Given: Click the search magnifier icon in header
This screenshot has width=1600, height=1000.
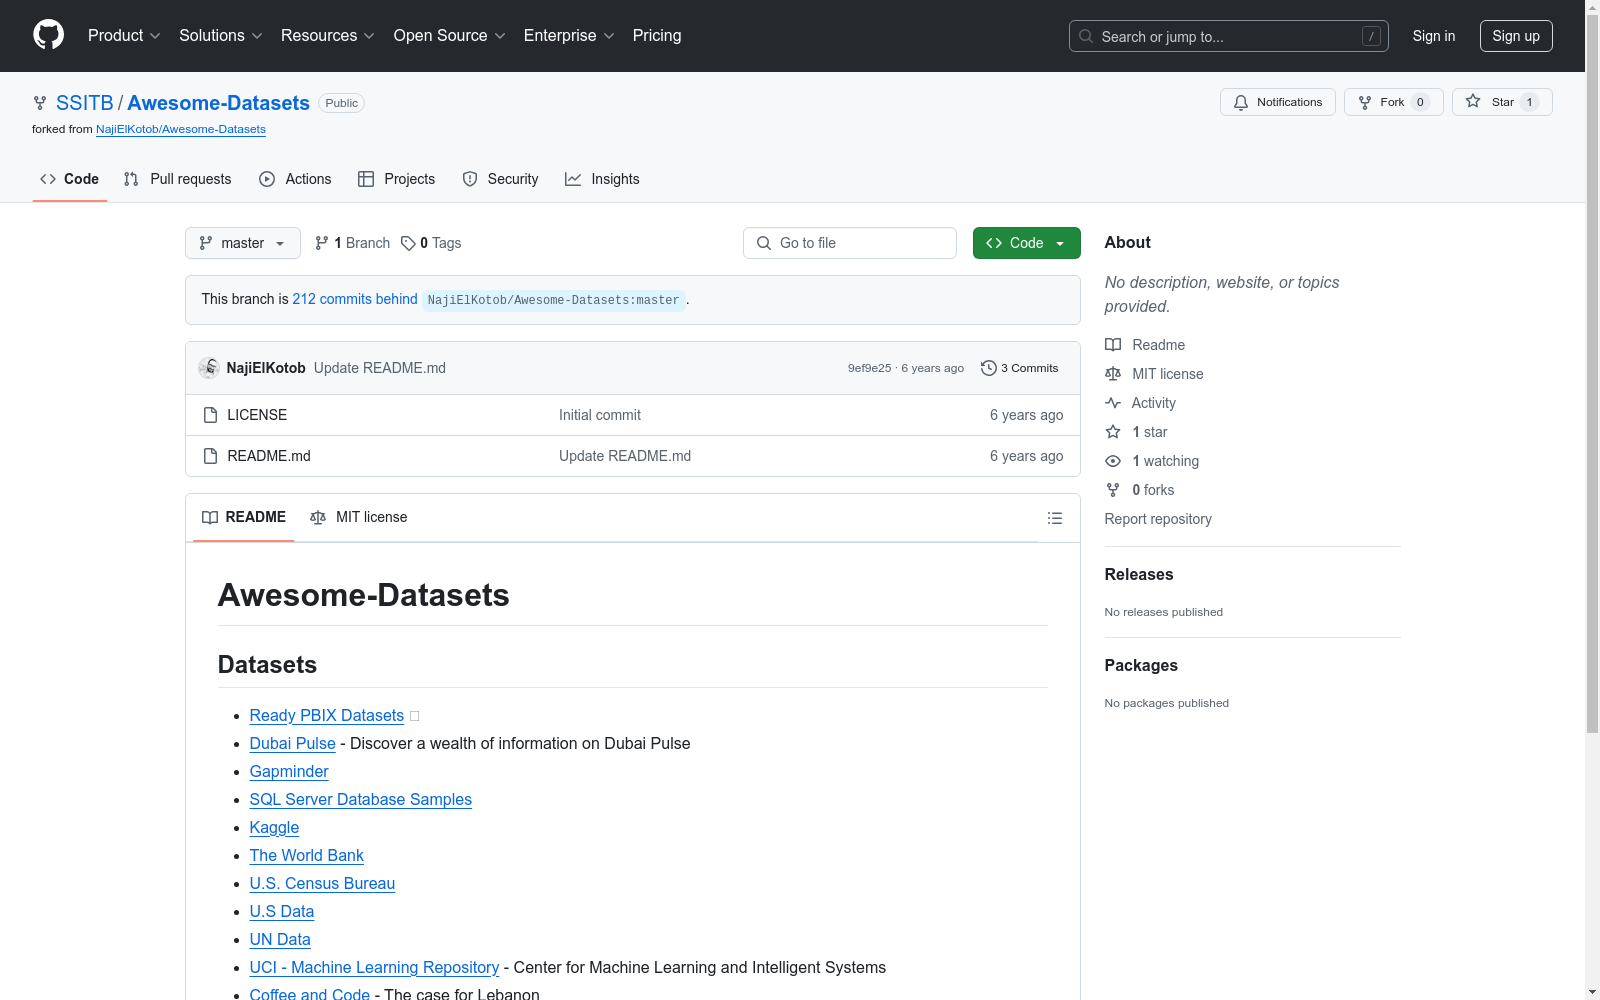Looking at the screenshot, I should pyautogui.click(x=1086, y=36).
